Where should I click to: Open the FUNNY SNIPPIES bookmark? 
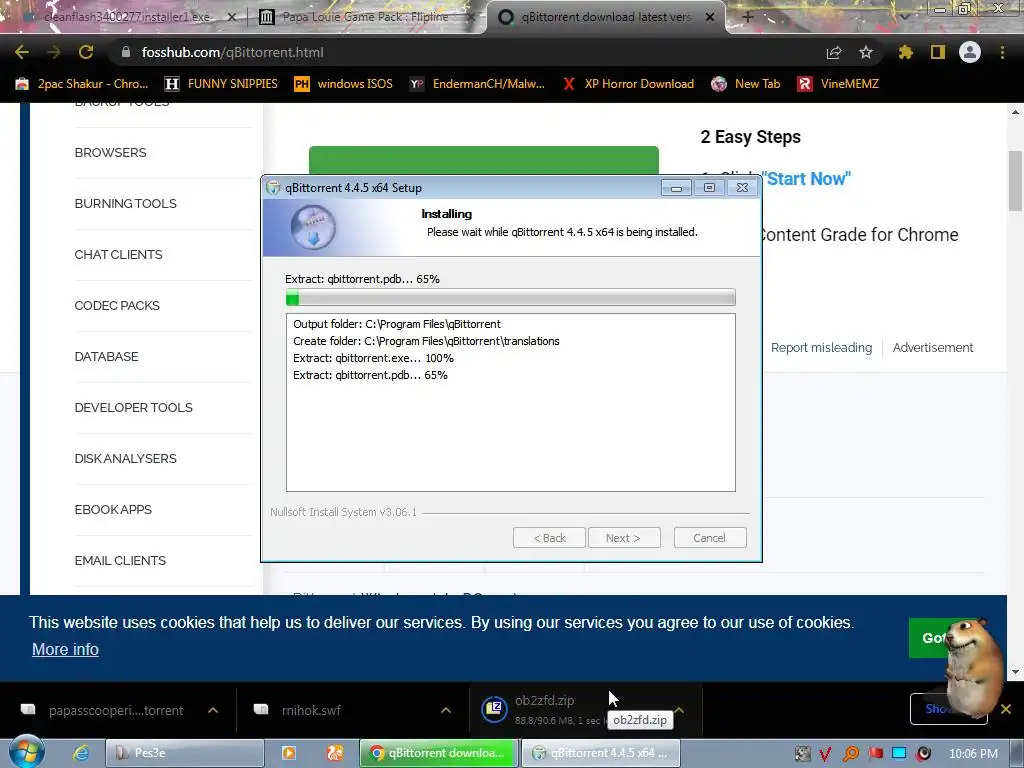tap(221, 84)
